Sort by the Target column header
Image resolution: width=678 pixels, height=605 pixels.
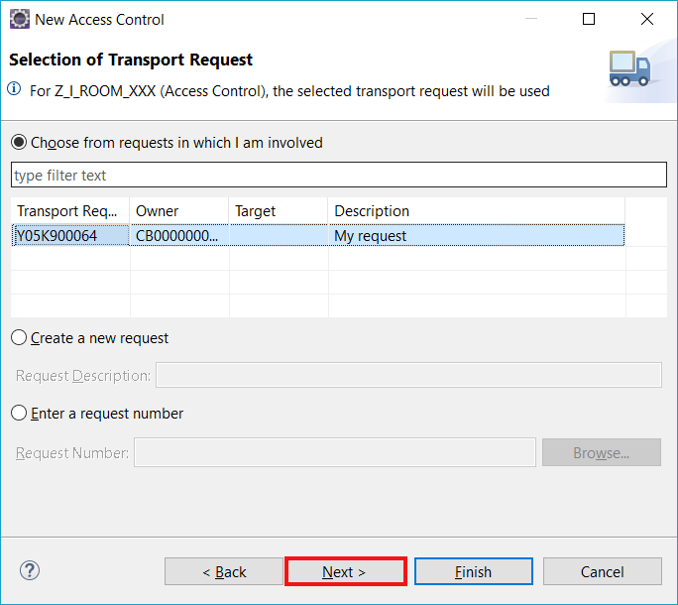point(278,211)
